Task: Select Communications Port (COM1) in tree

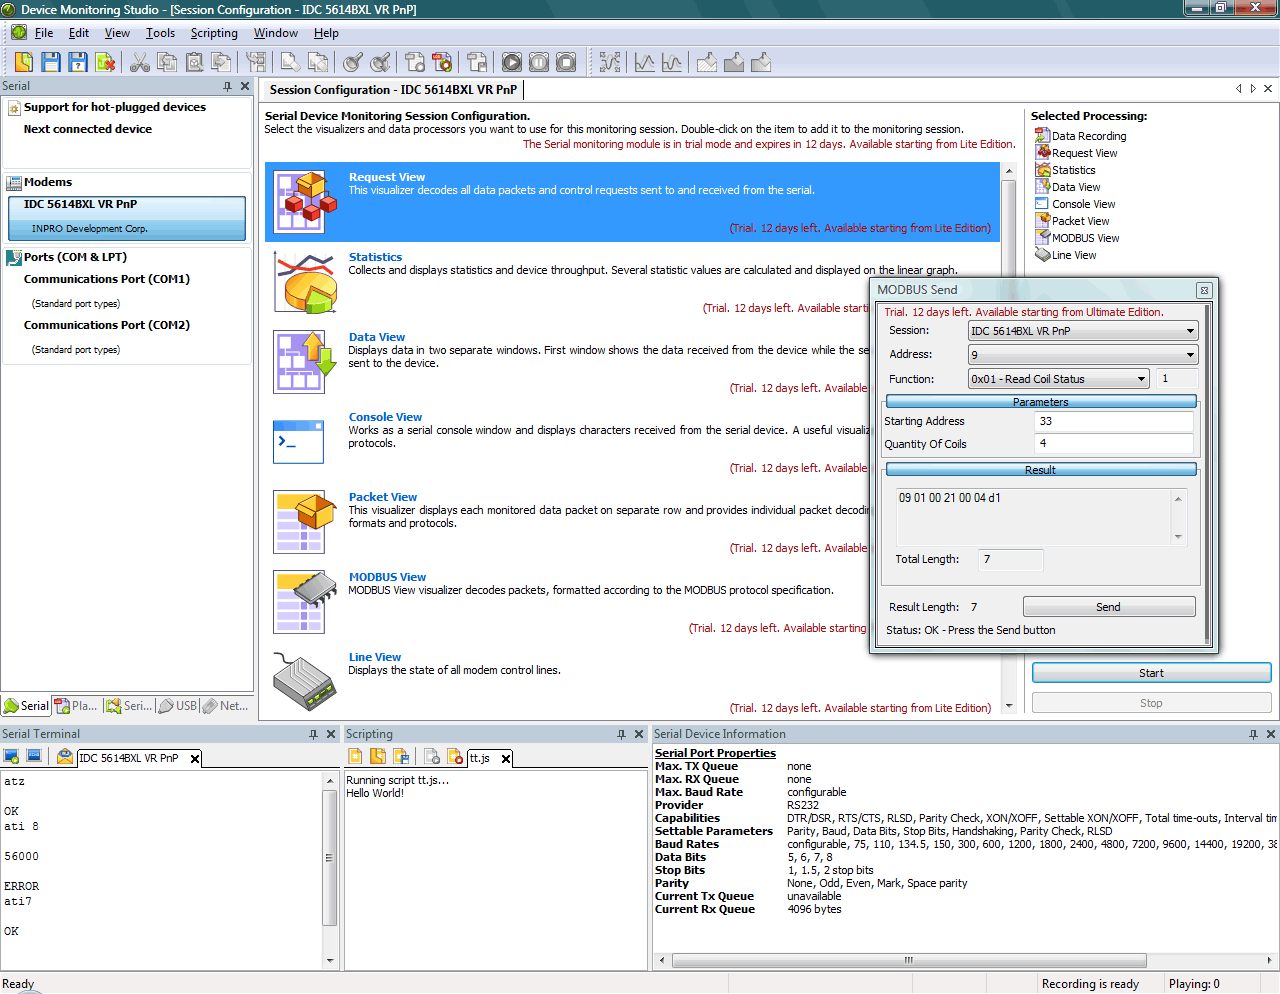Action: coord(107,279)
